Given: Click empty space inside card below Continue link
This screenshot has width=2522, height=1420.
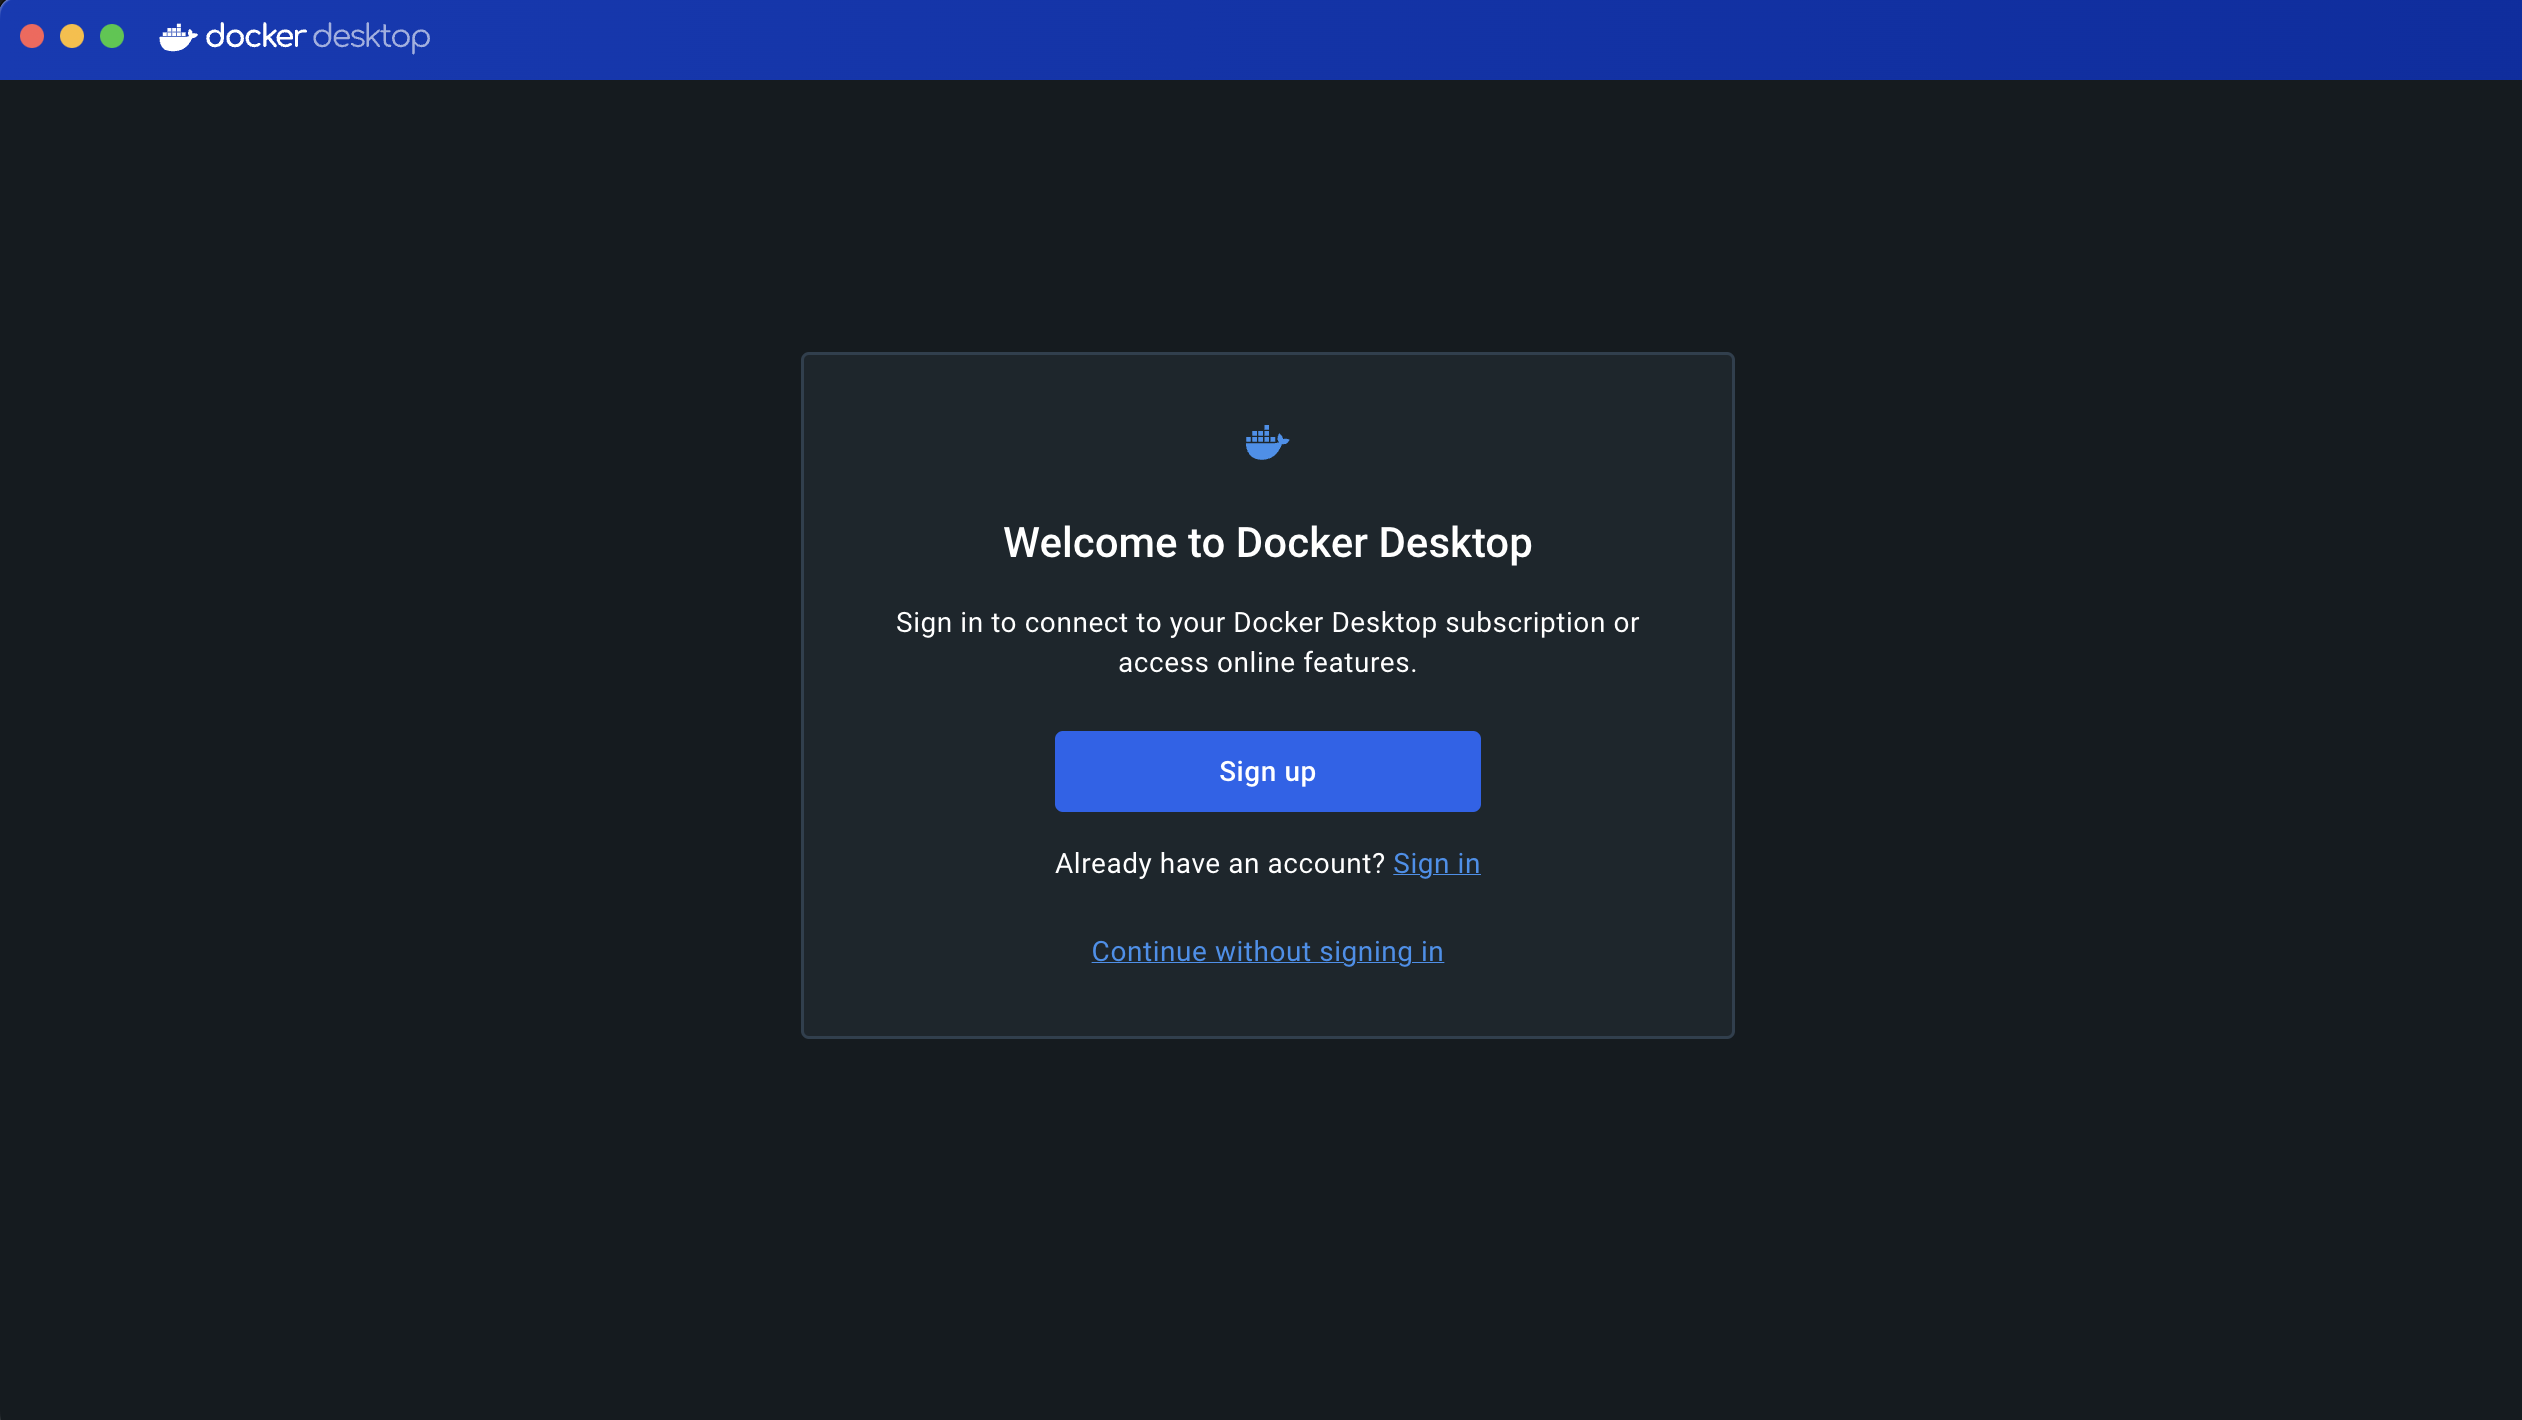Looking at the screenshot, I should [1267, 1004].
